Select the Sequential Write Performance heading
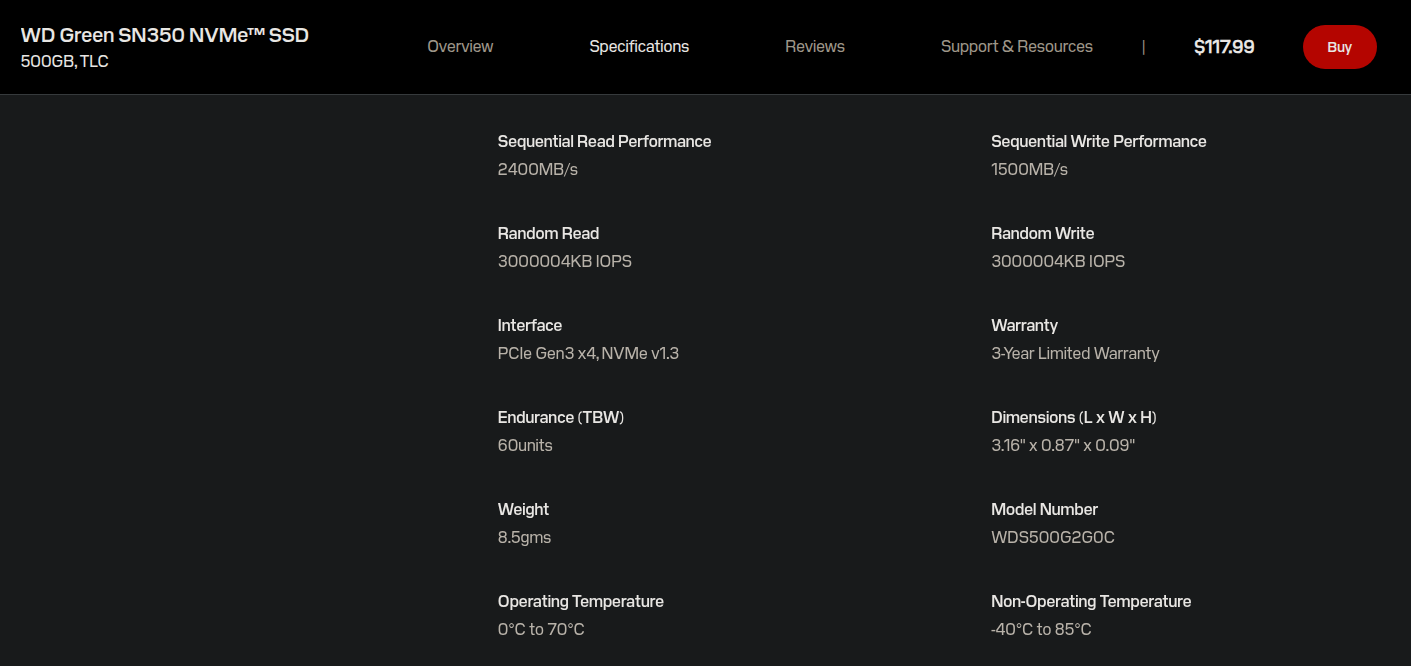 click(1099, 141)
